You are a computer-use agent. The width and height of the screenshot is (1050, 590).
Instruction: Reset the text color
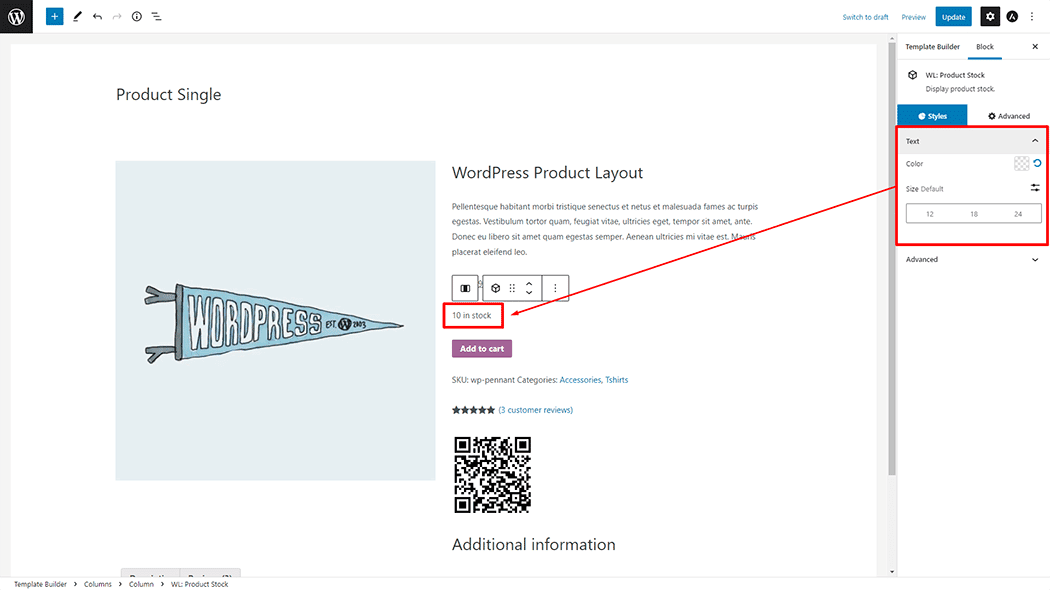(x=1037, y=163)
